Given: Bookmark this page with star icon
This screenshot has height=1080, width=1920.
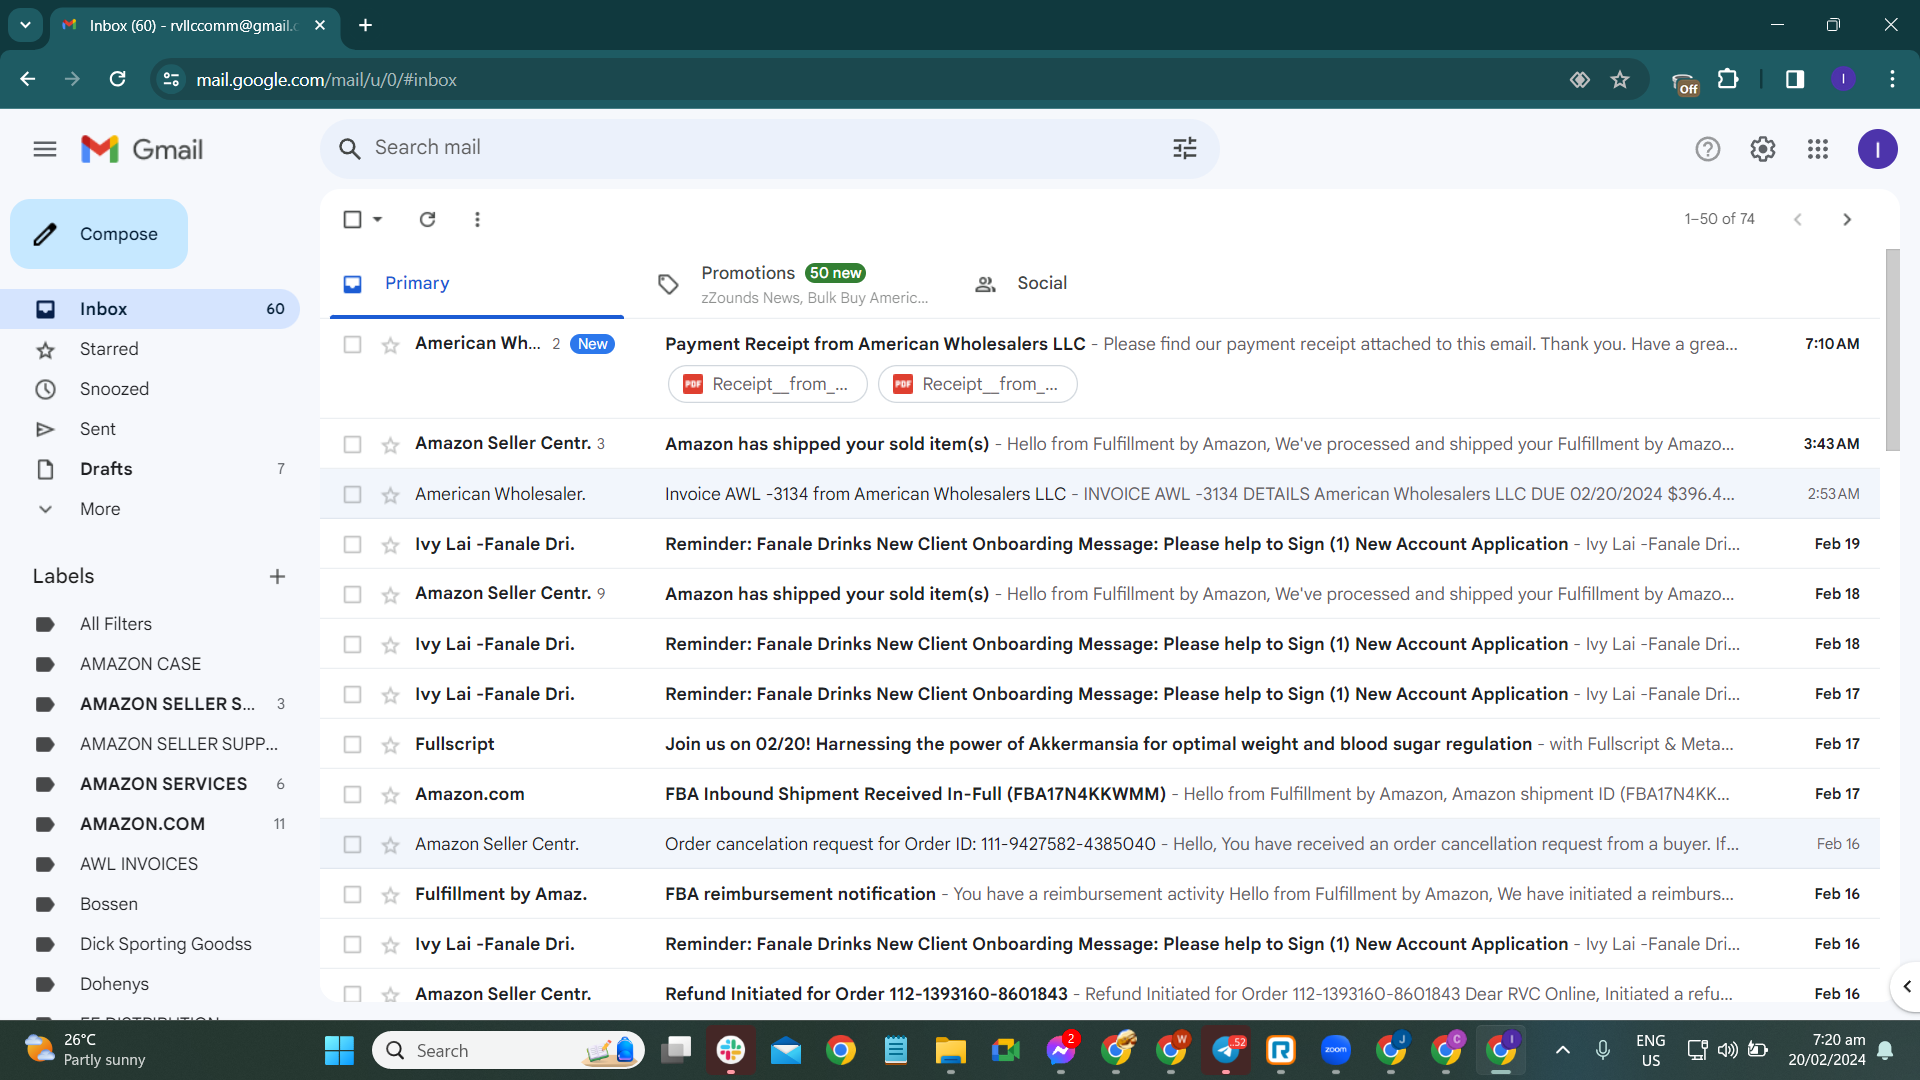Looking at the screenshot, I should pyautogui.click(x=1620, y=80).
